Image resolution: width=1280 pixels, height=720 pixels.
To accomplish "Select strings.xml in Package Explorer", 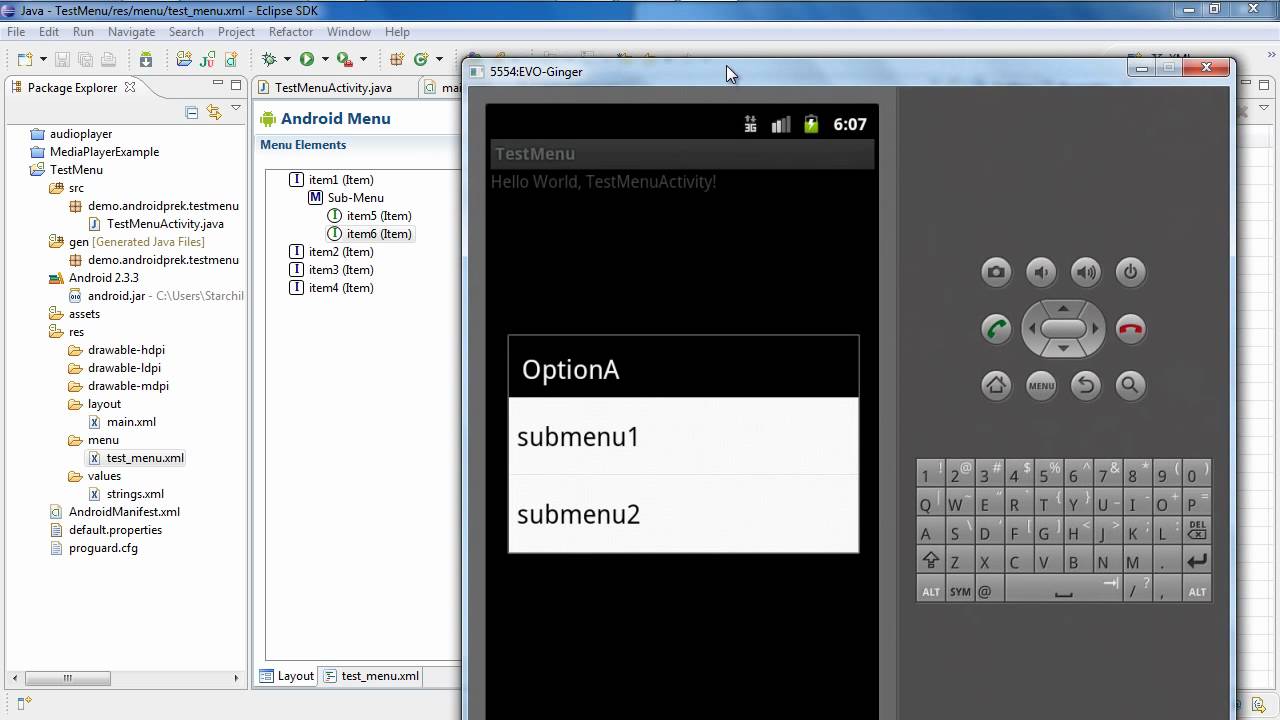I will (x=126, y=494).
